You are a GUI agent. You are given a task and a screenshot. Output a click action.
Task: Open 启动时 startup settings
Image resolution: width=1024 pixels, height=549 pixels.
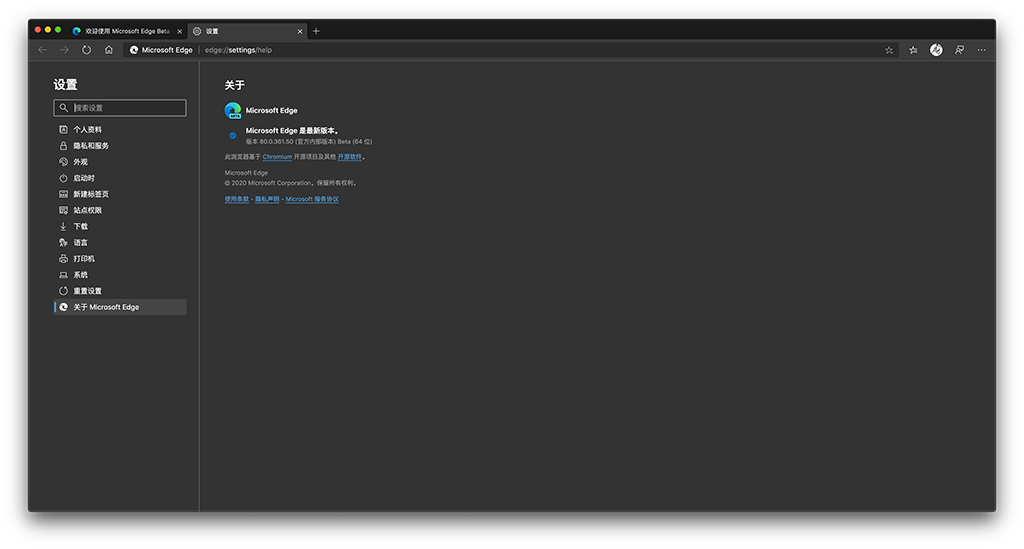coord(120,178)
